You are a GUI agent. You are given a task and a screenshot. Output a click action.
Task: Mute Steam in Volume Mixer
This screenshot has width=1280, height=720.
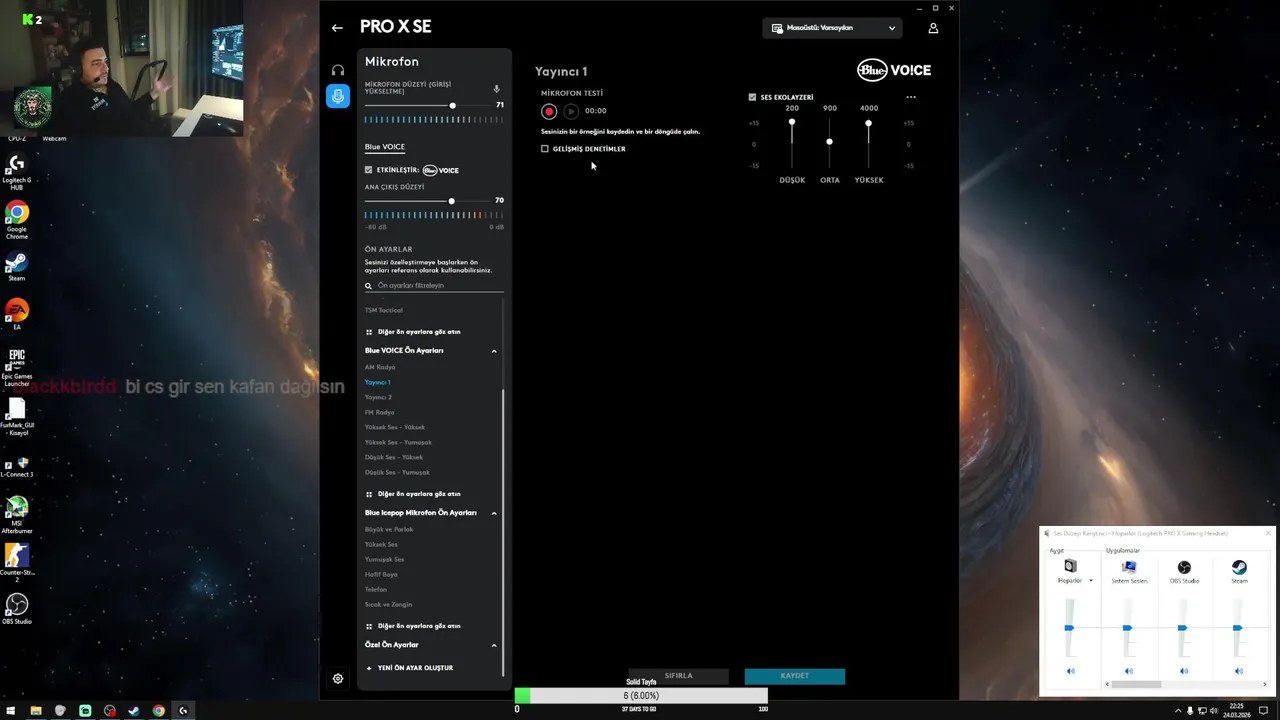point(1239,671)
